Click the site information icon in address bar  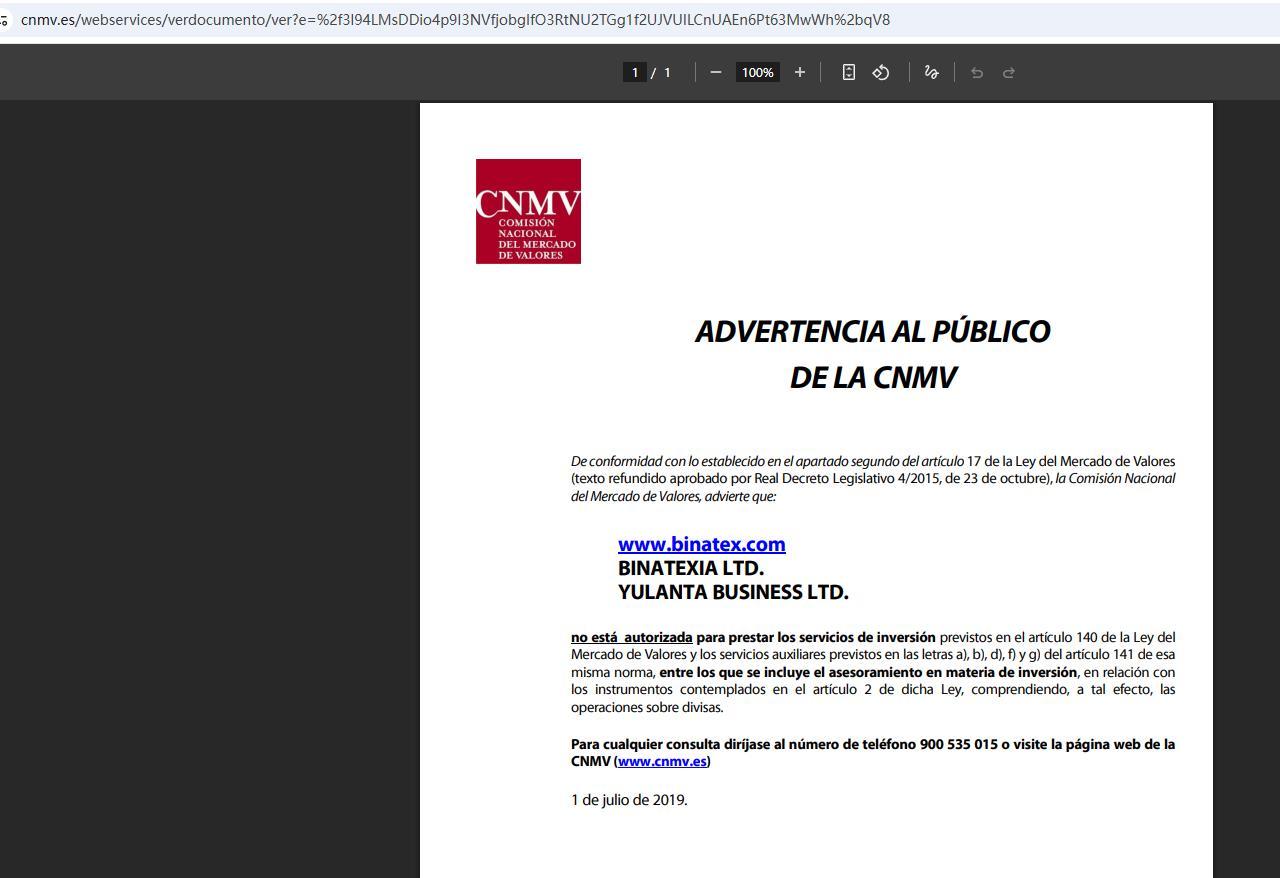point(4,20)
